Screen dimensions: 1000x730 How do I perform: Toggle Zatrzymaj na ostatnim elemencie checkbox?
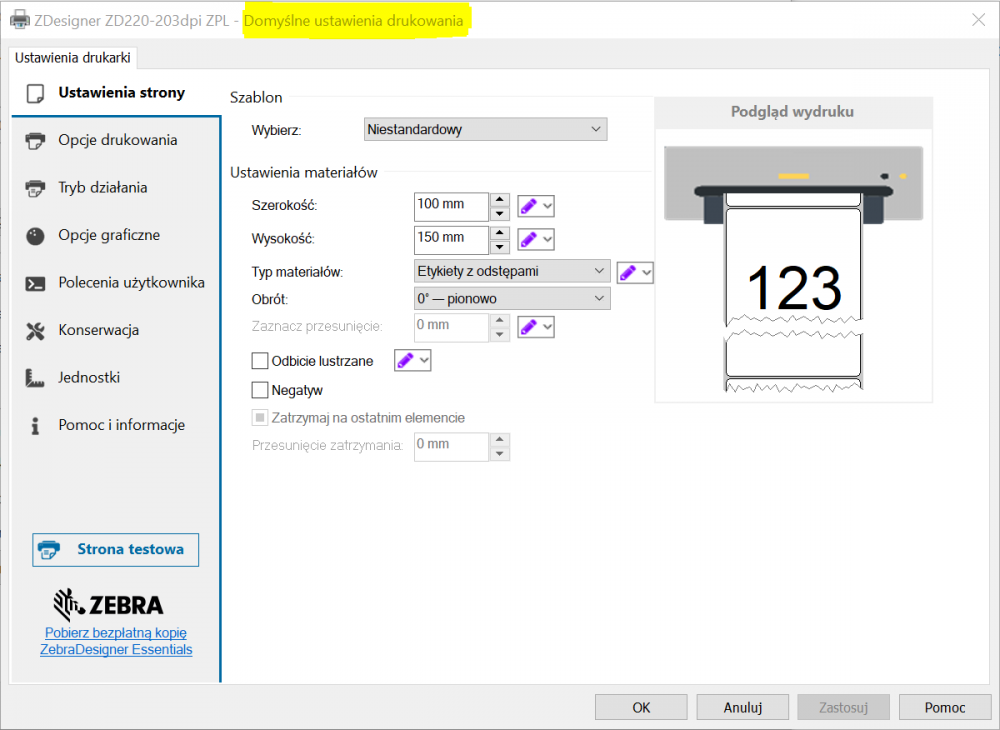point(260,418)
